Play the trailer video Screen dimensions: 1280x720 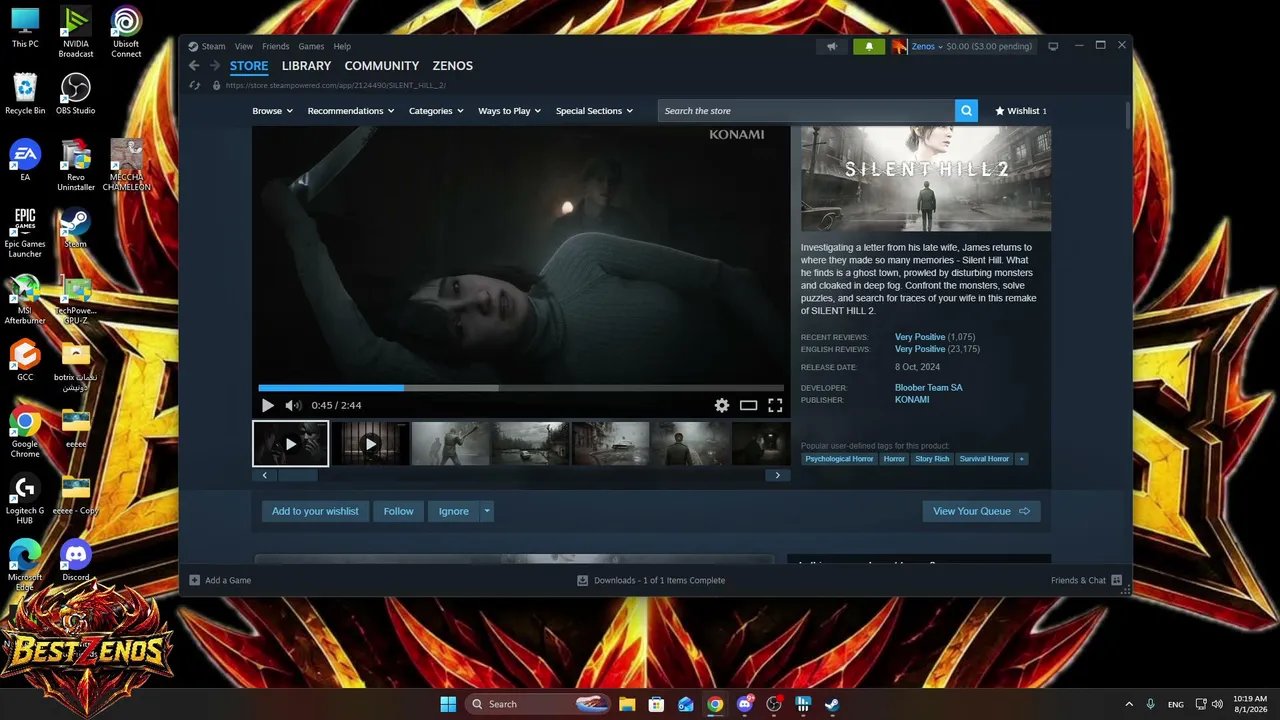point(268,405)
